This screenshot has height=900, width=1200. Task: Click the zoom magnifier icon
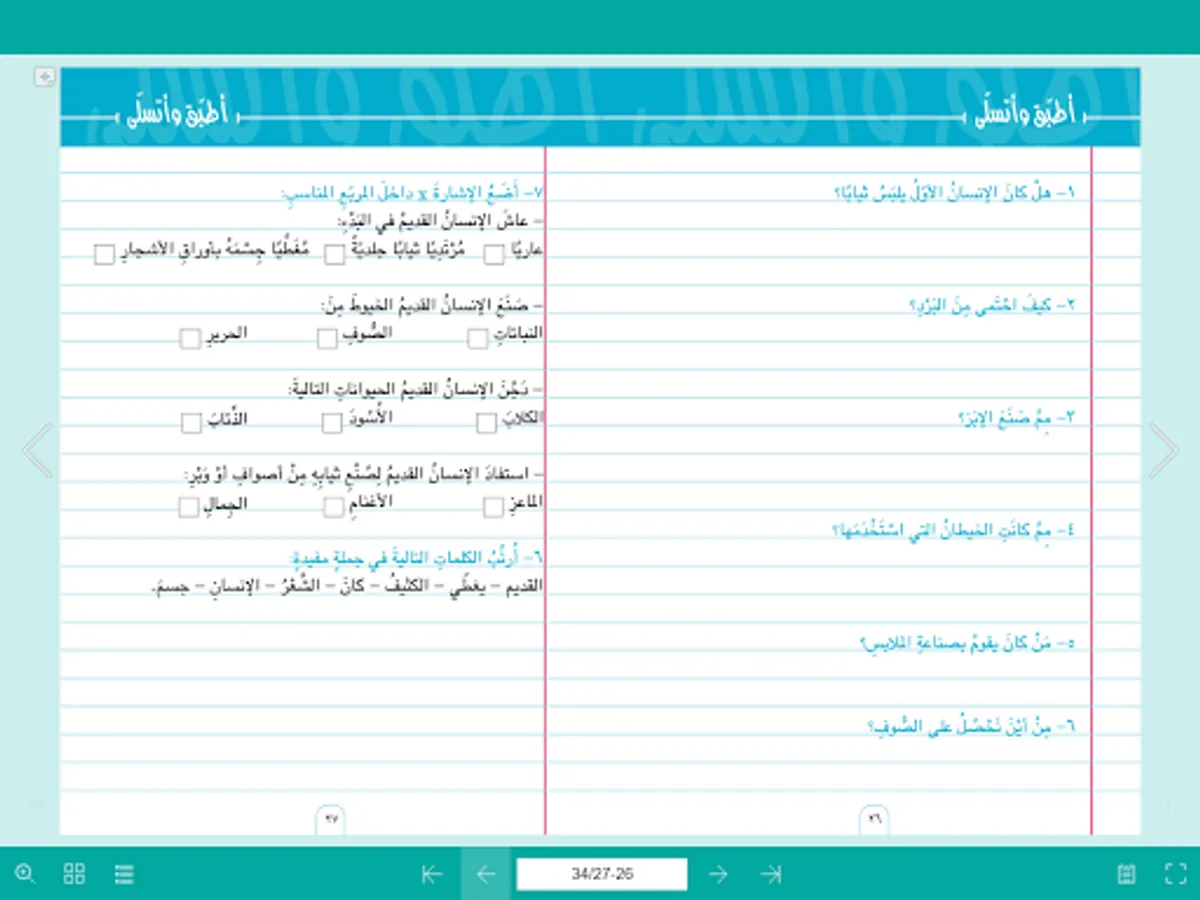pos(25,874)
